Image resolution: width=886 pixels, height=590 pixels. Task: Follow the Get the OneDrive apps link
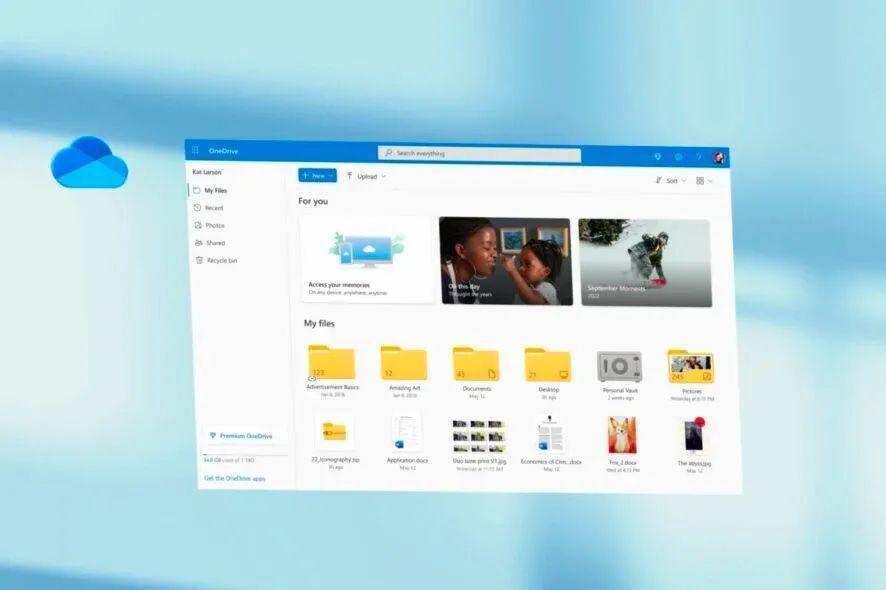coord(234,478)
